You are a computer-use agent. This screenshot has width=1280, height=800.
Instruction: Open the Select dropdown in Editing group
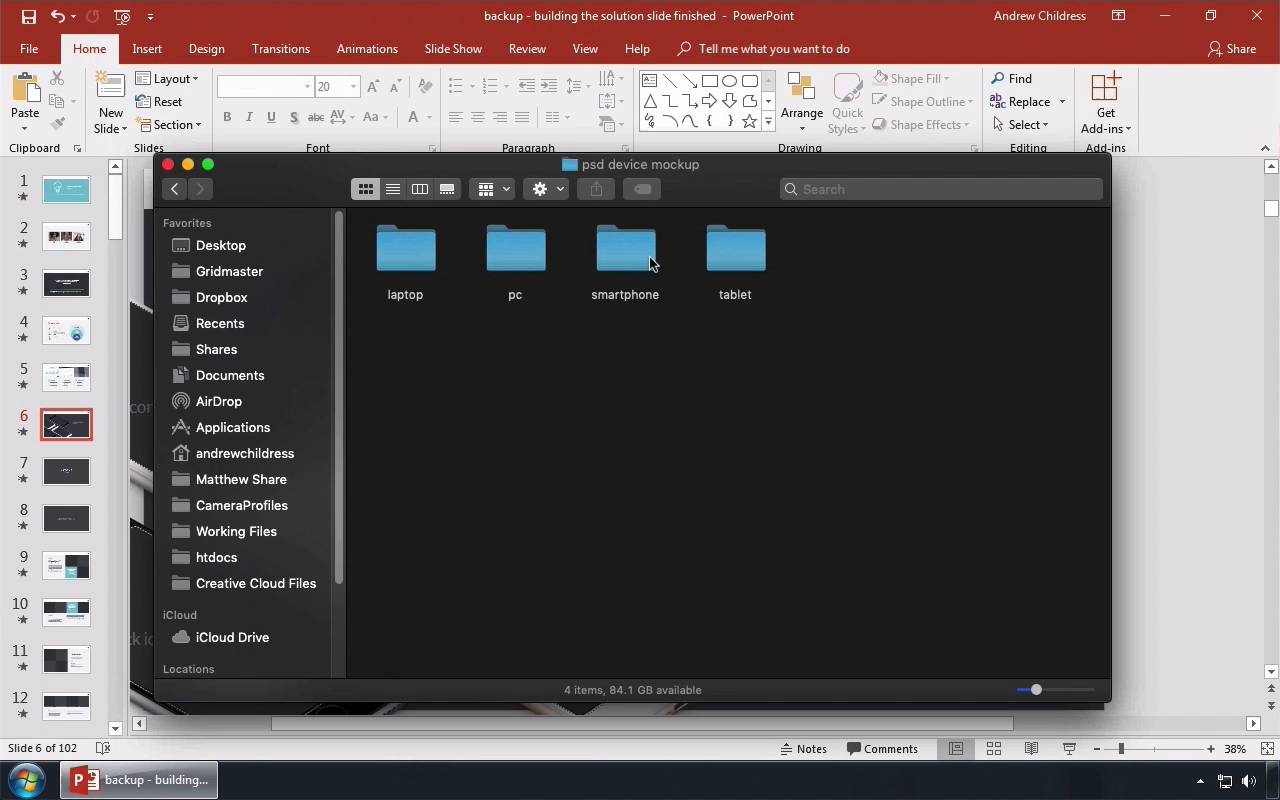(1020, 125)
